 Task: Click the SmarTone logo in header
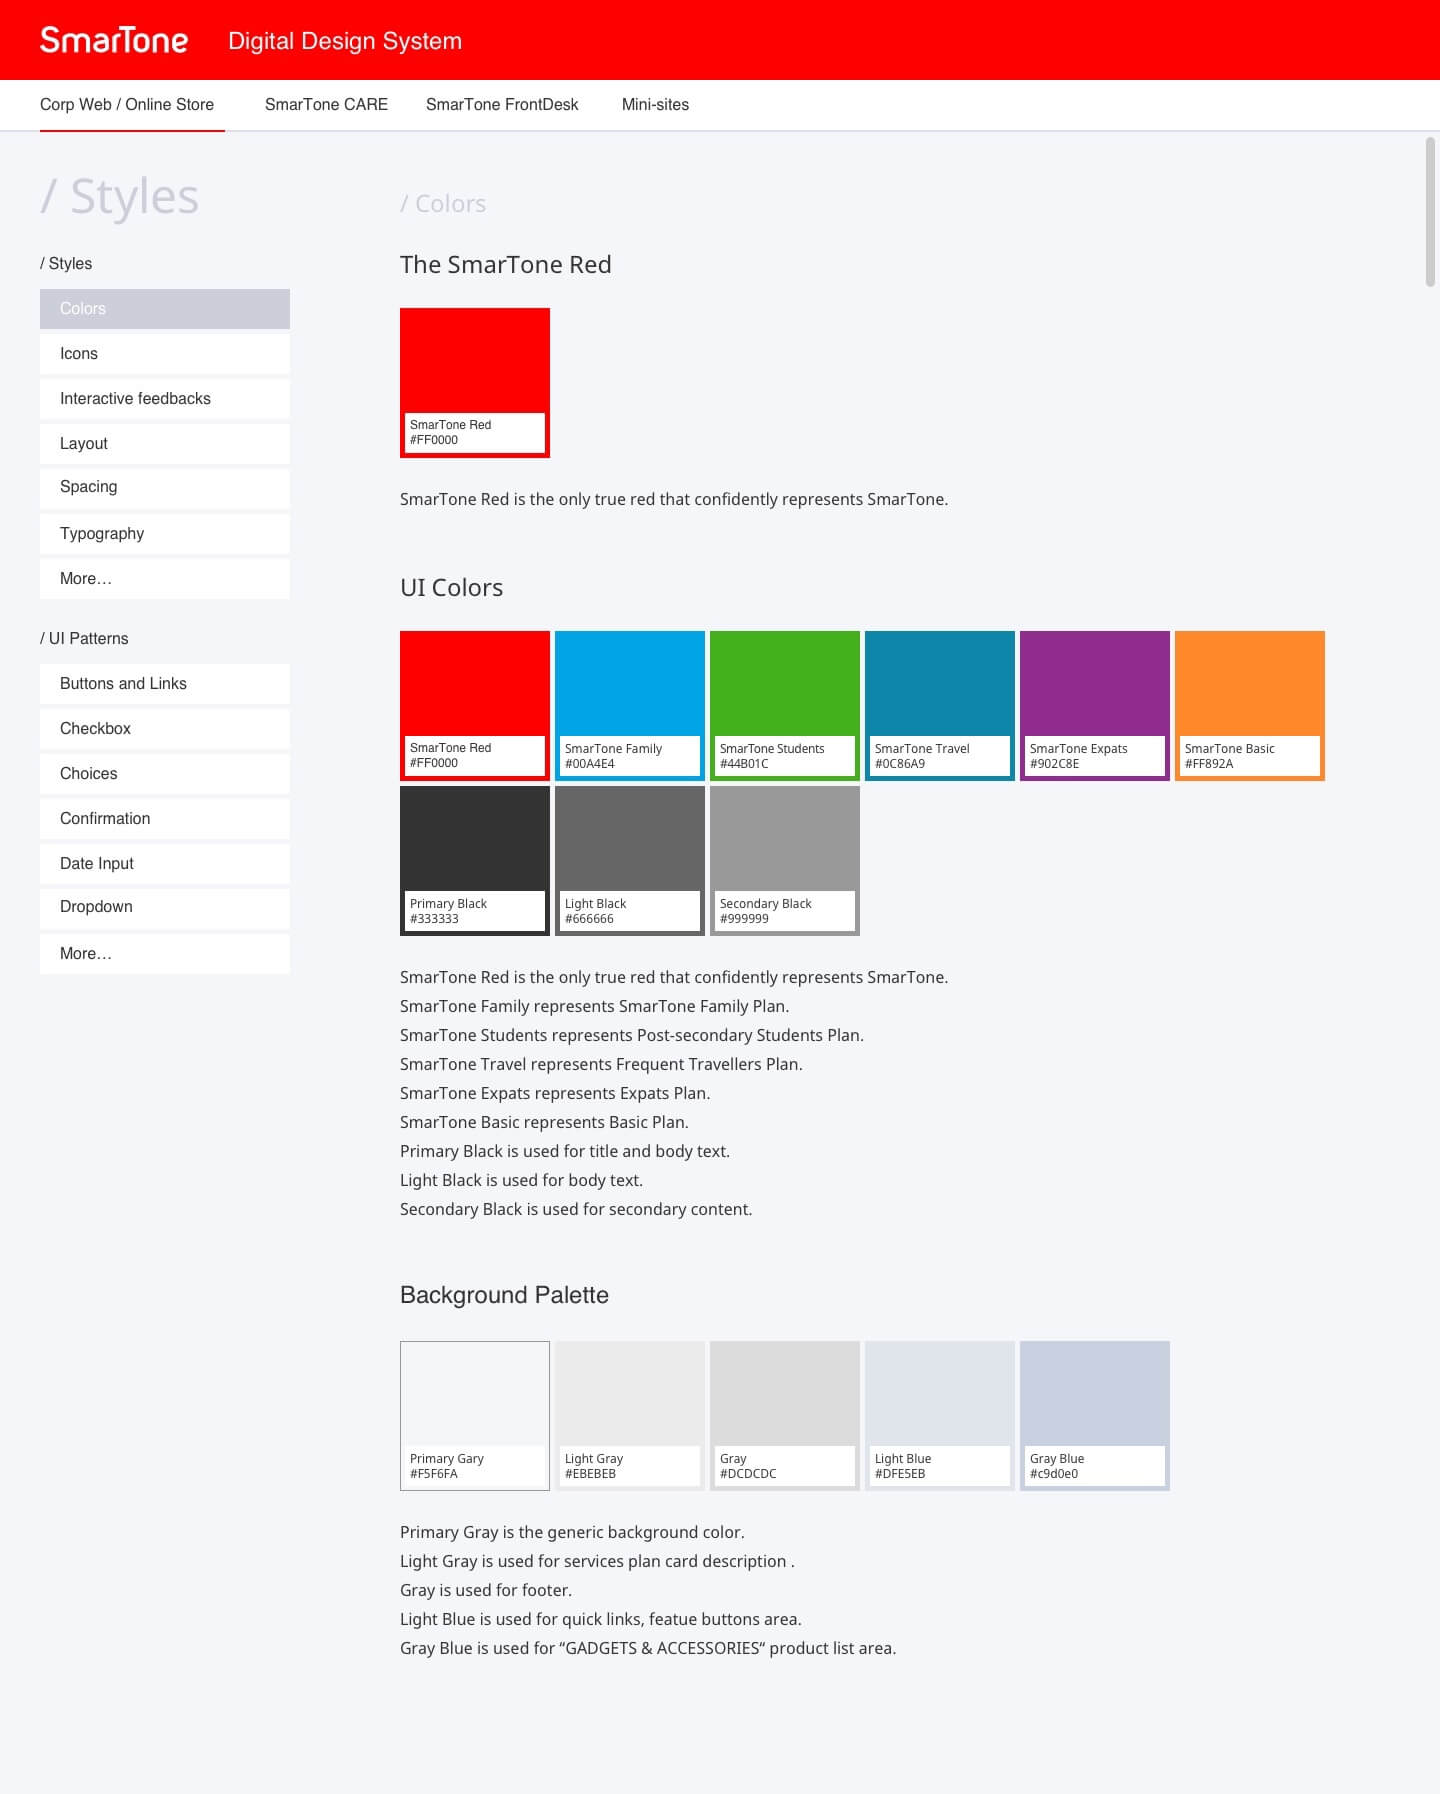(x=114, y=40)
